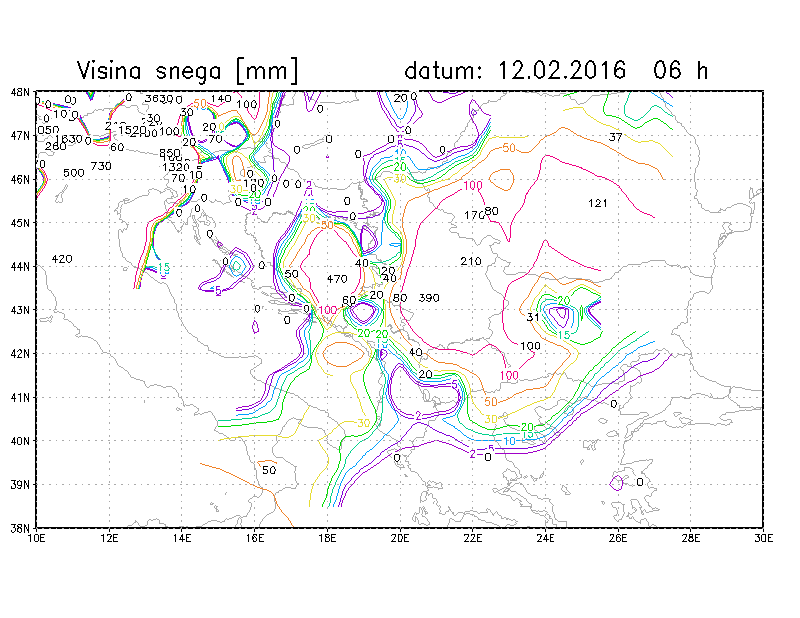Click the 24E longitude axis label
This screenshot has width=800, height=618.
(x=545, y=538)
